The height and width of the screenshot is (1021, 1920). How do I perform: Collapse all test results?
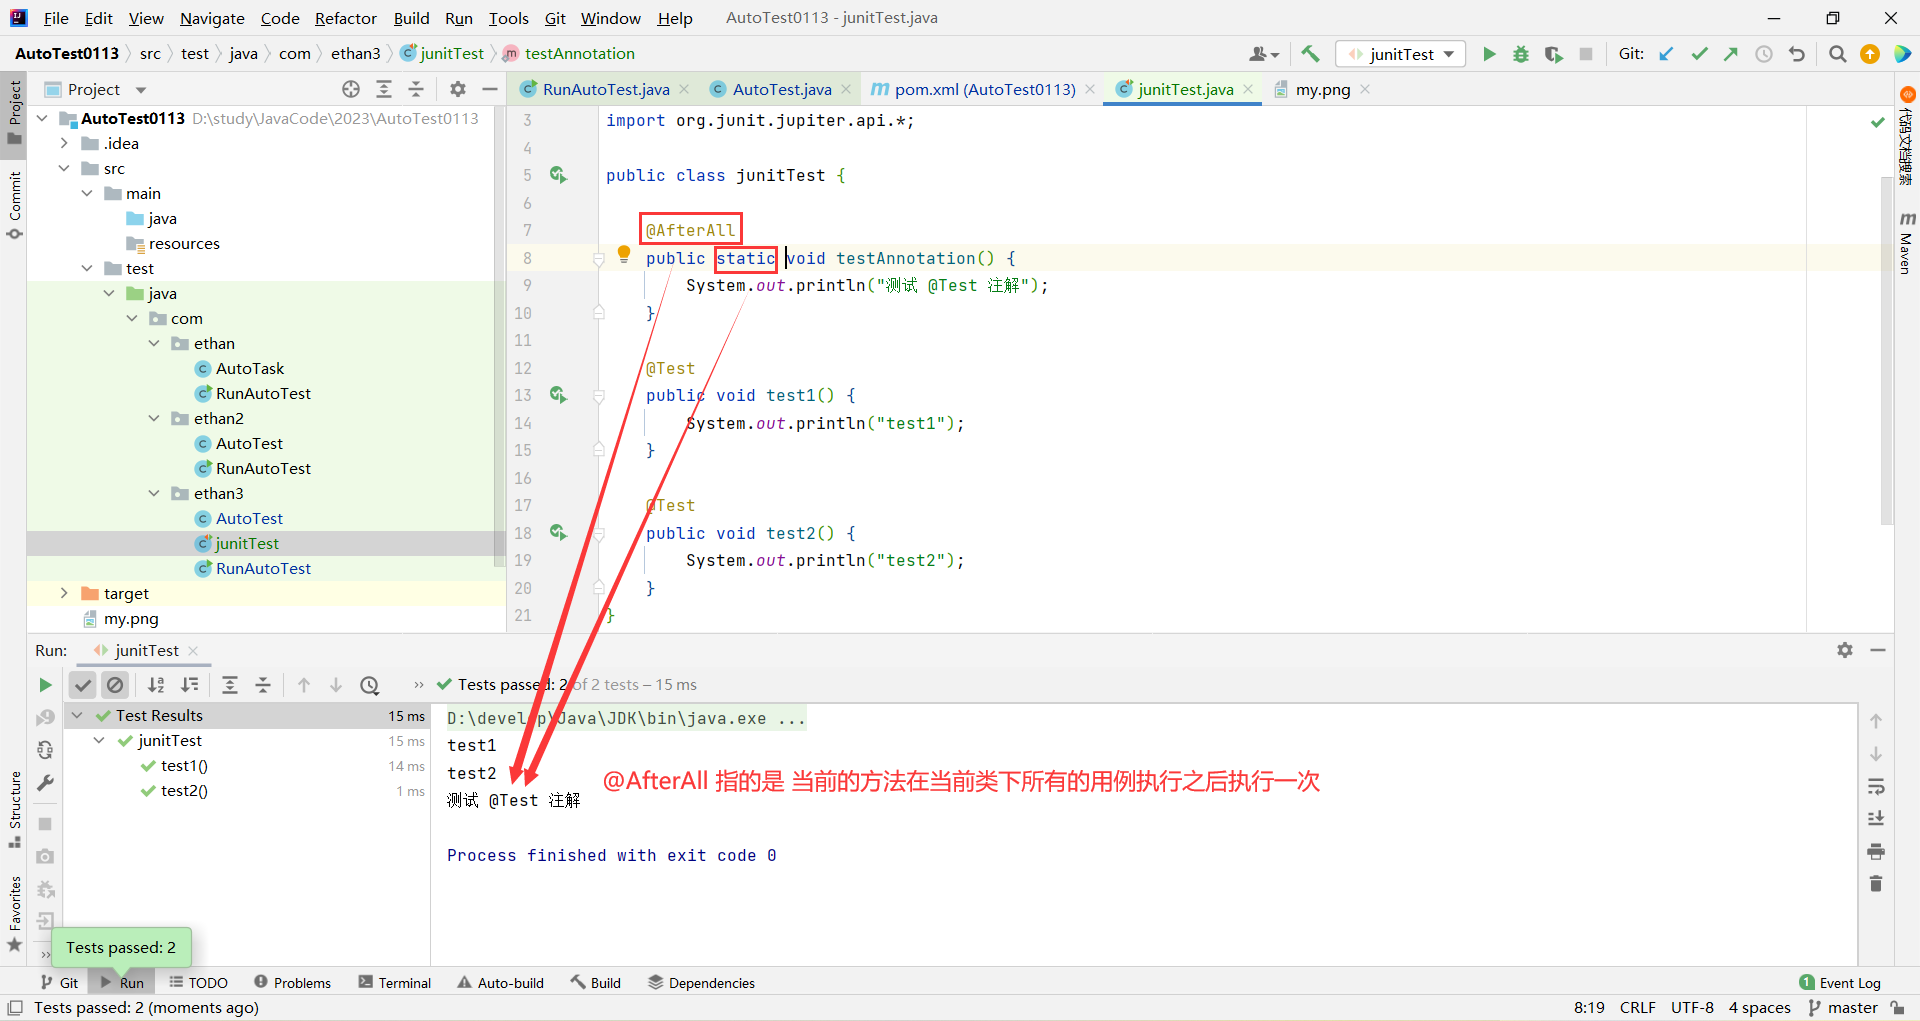pos(263,685)
